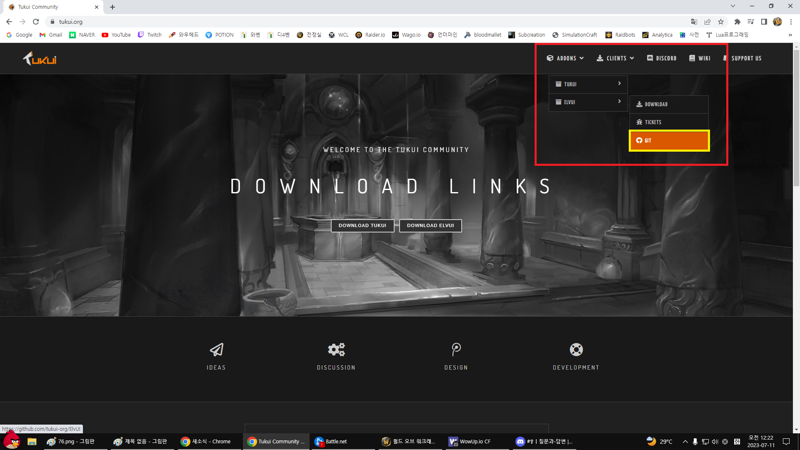Select Tickets in the ElvUI submenu
Screen dimensions: 800x450
tap(669, 122)
